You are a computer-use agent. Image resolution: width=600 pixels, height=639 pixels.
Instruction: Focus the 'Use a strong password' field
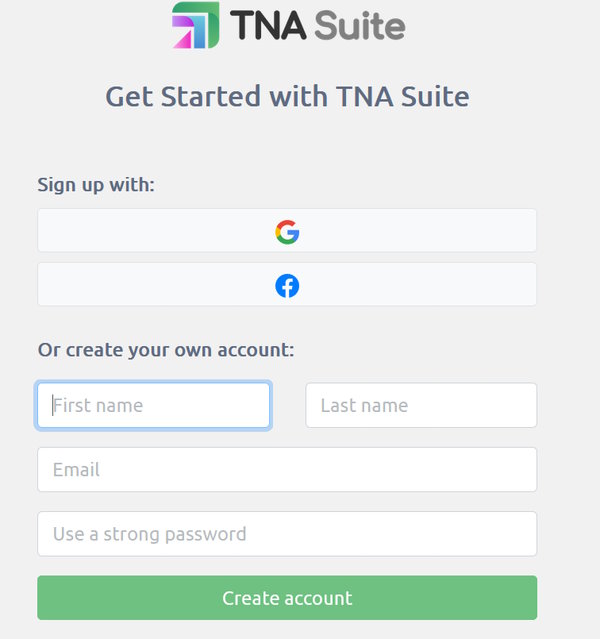(287, 534)
